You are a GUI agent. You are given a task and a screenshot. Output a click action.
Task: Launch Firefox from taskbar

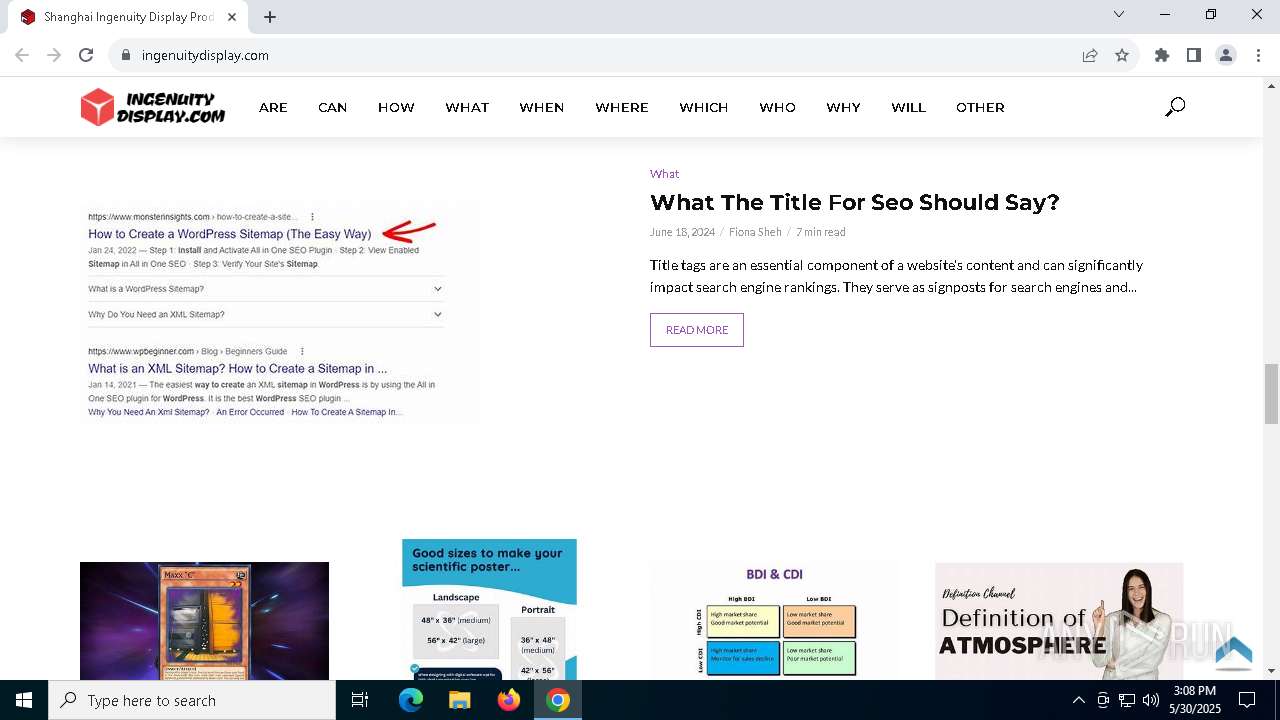pos(509,700)
